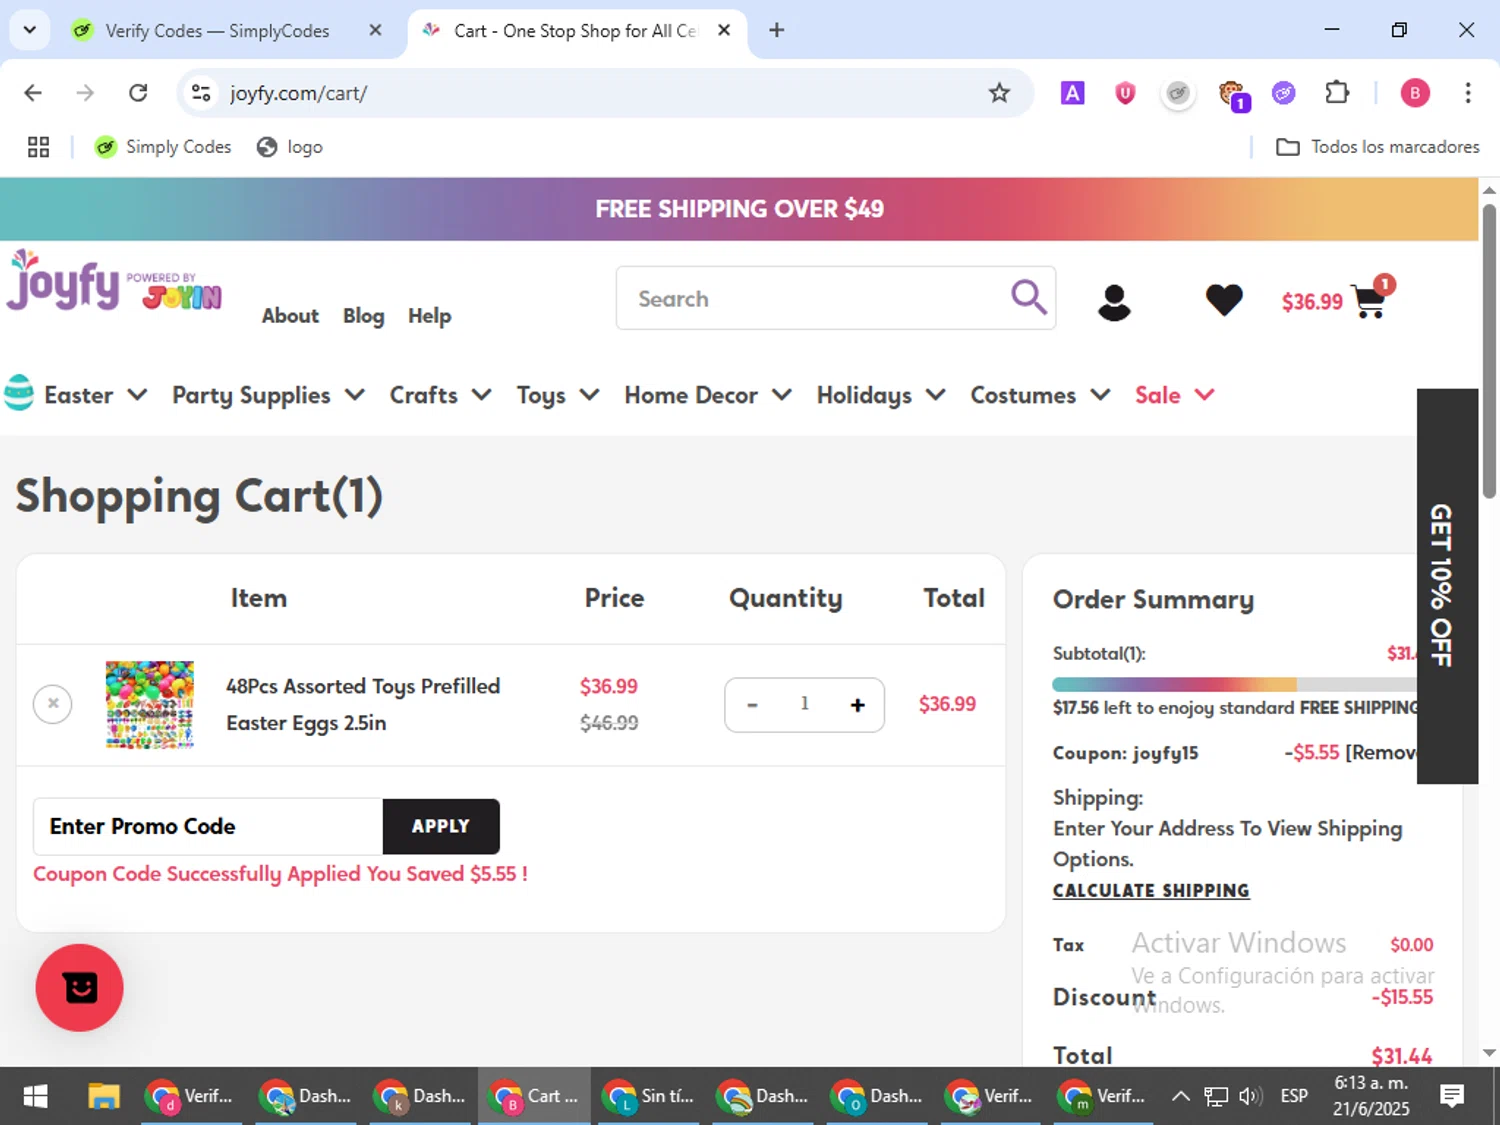Open the Help page
This screenshot has height=1125, width=1500.
429,316
